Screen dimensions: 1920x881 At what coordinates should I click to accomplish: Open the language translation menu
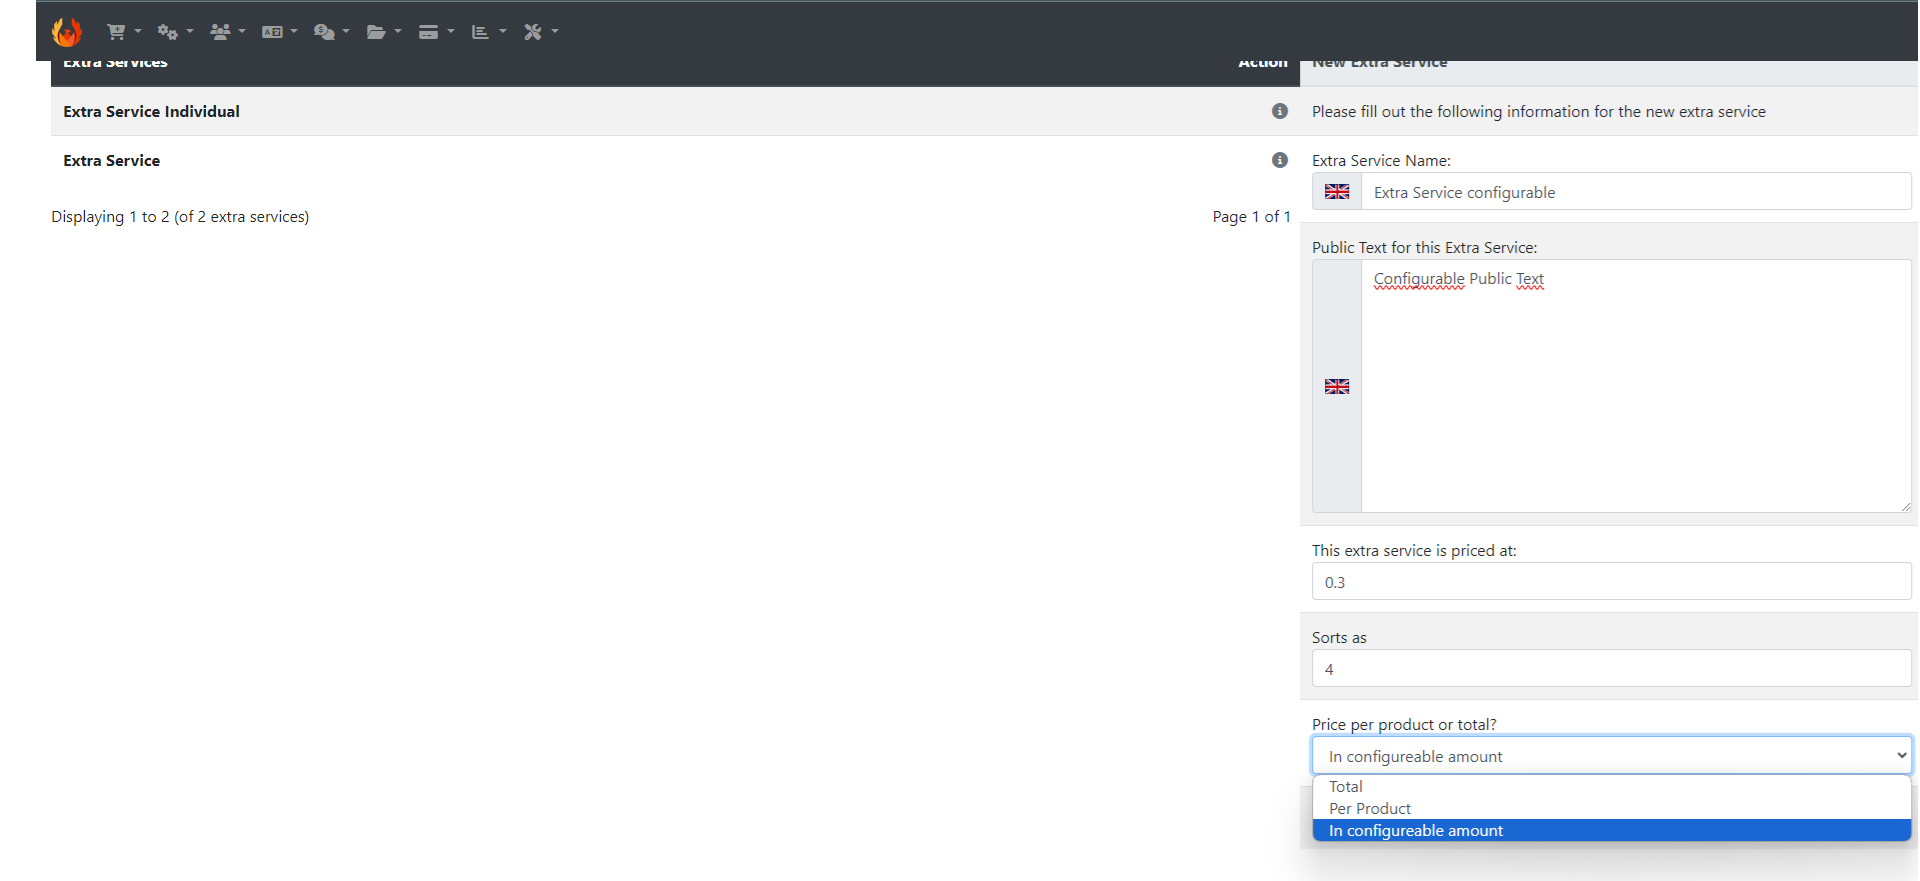(x=279, y=32)
